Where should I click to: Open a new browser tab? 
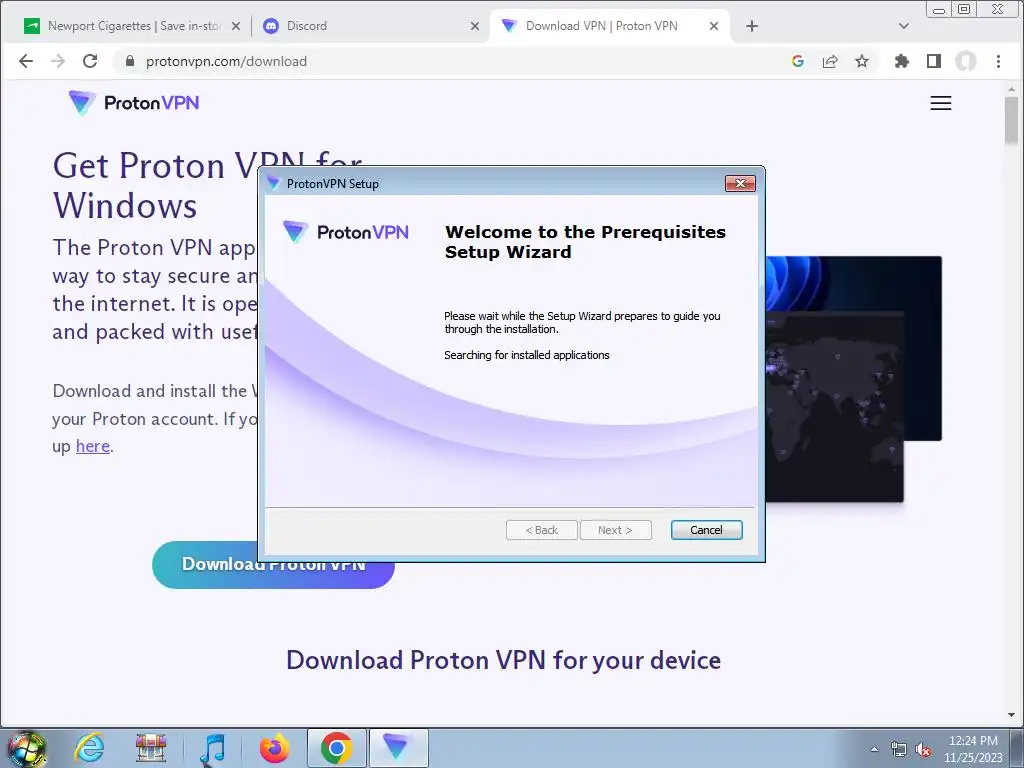click(x=752, y=26)
